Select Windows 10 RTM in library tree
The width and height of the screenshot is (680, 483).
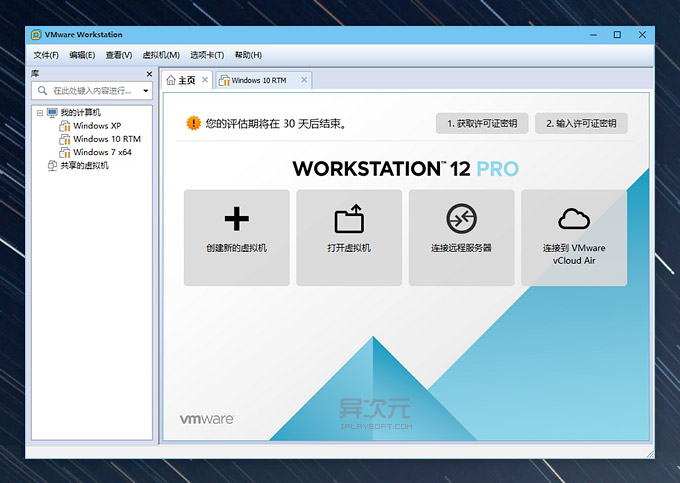click(107, 139)
